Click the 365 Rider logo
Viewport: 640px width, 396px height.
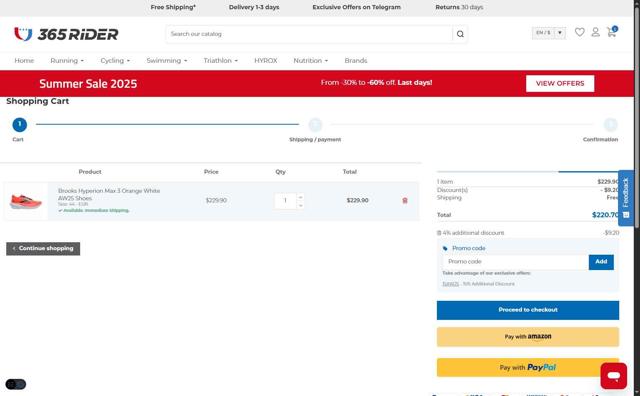tap(66, 34)
